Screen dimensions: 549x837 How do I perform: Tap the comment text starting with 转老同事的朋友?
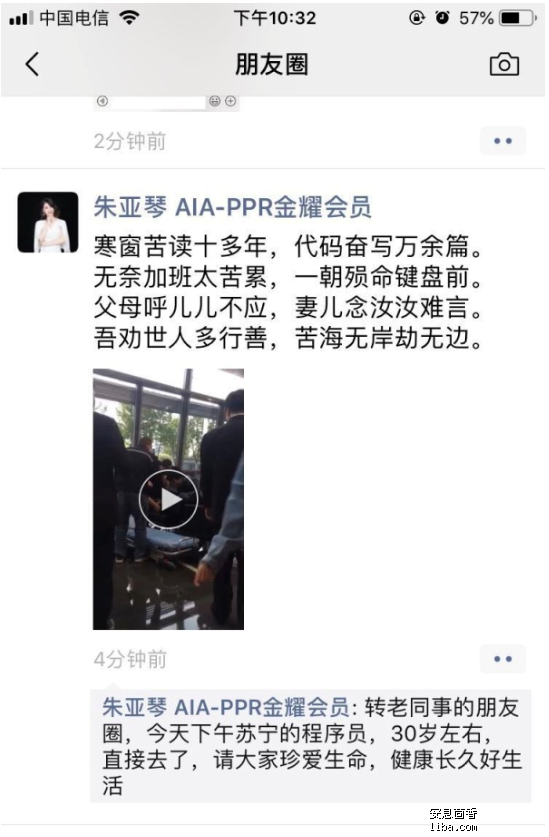tap(312, 747)
